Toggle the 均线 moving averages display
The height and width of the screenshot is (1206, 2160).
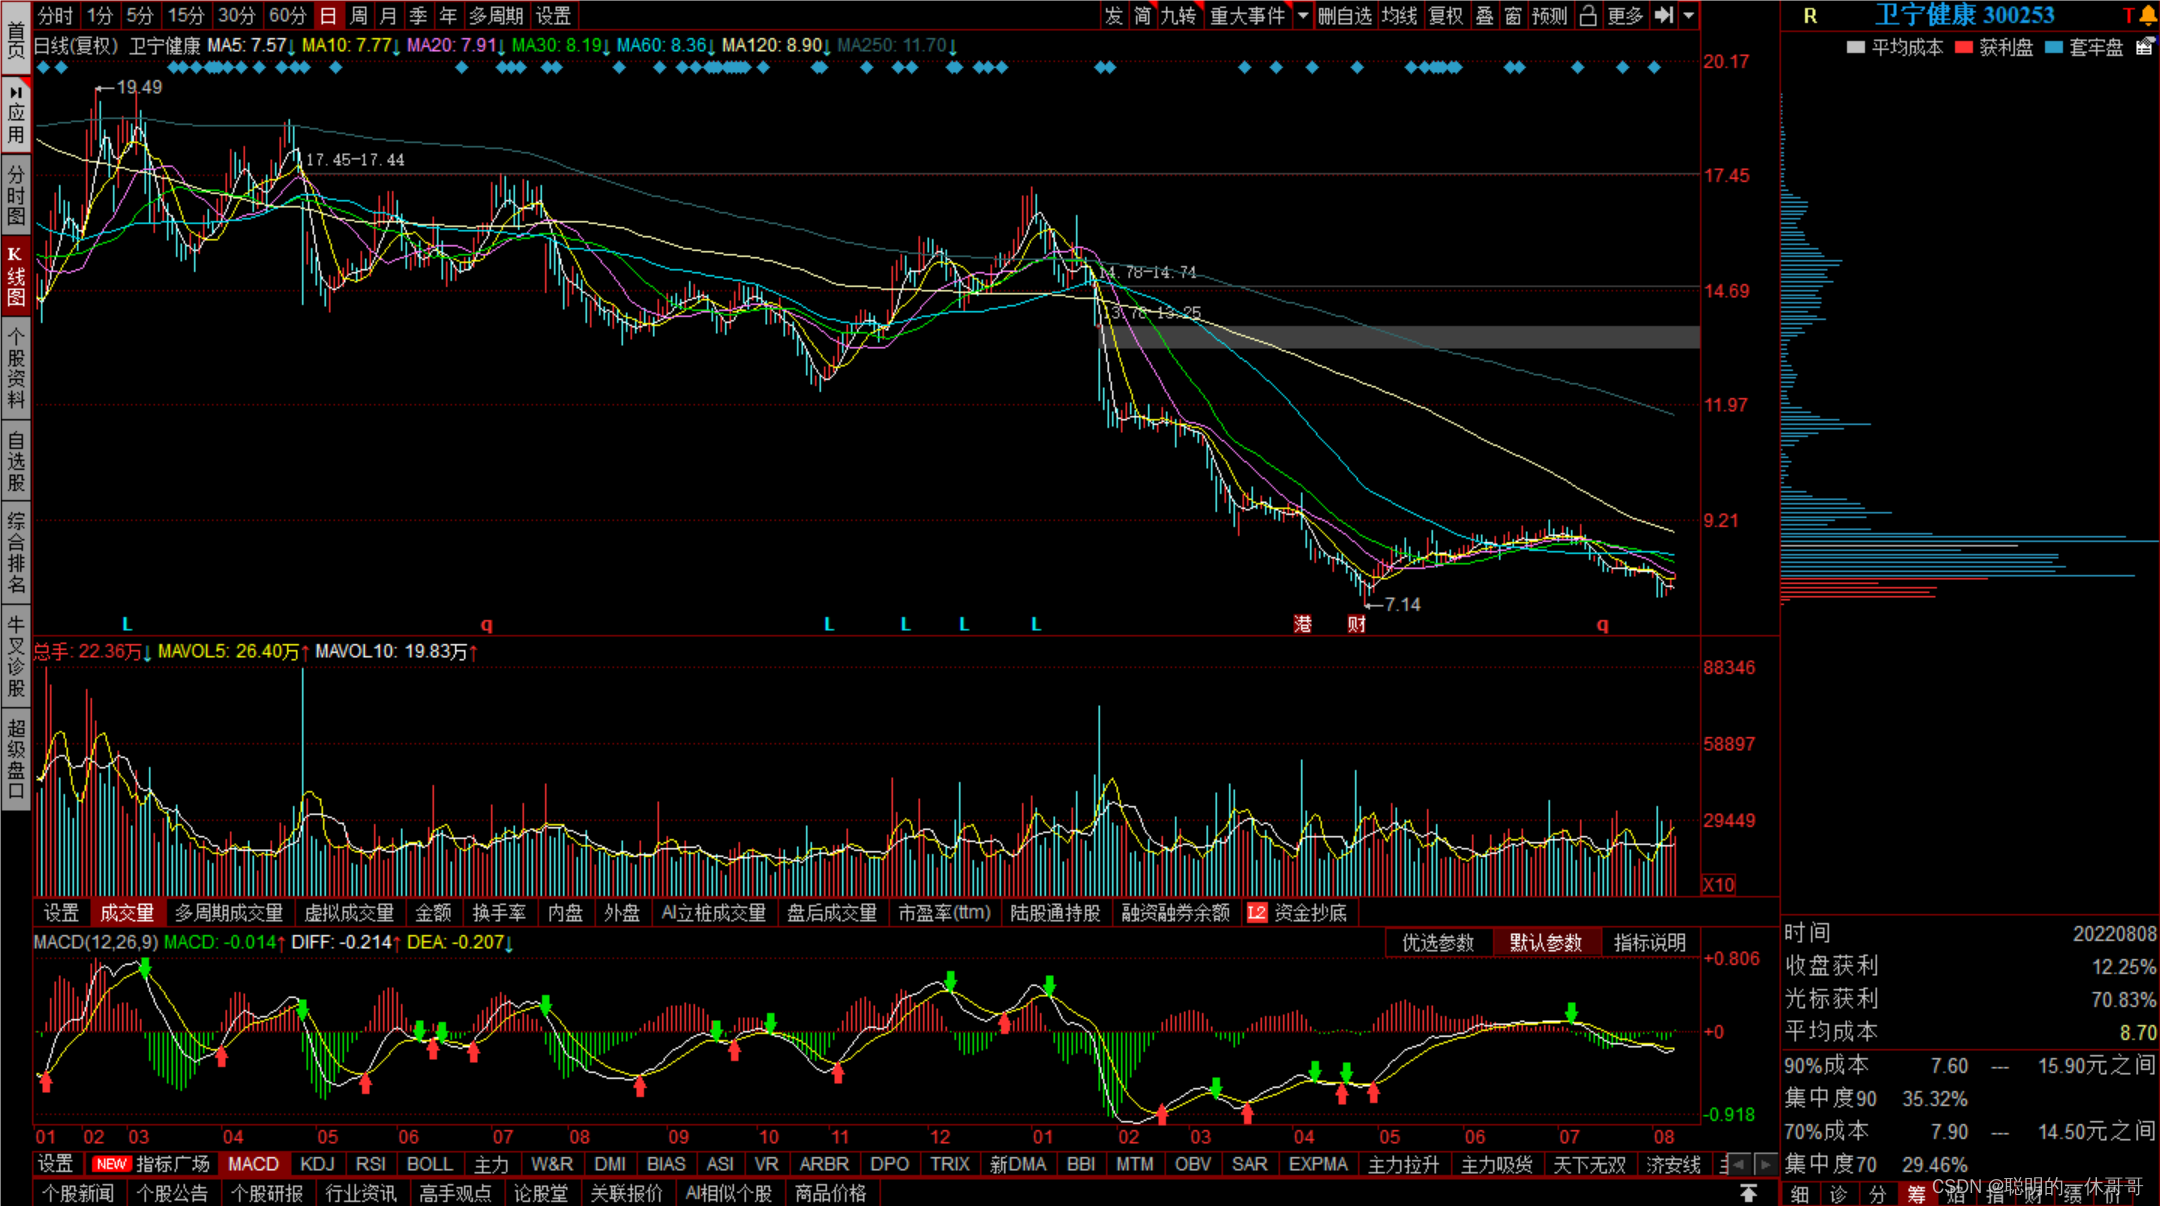coord(1399,15)
